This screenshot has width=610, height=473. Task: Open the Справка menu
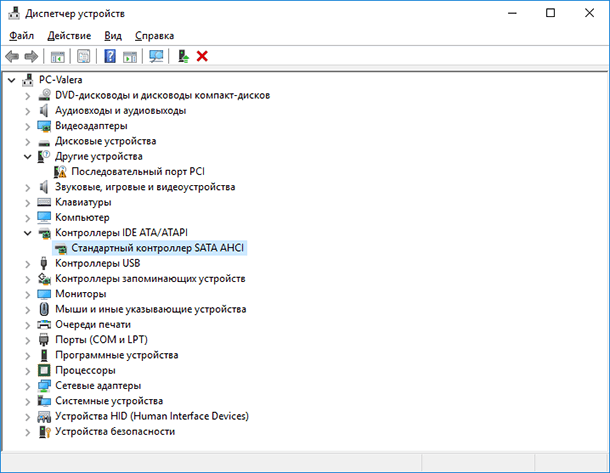coord(154,36)
